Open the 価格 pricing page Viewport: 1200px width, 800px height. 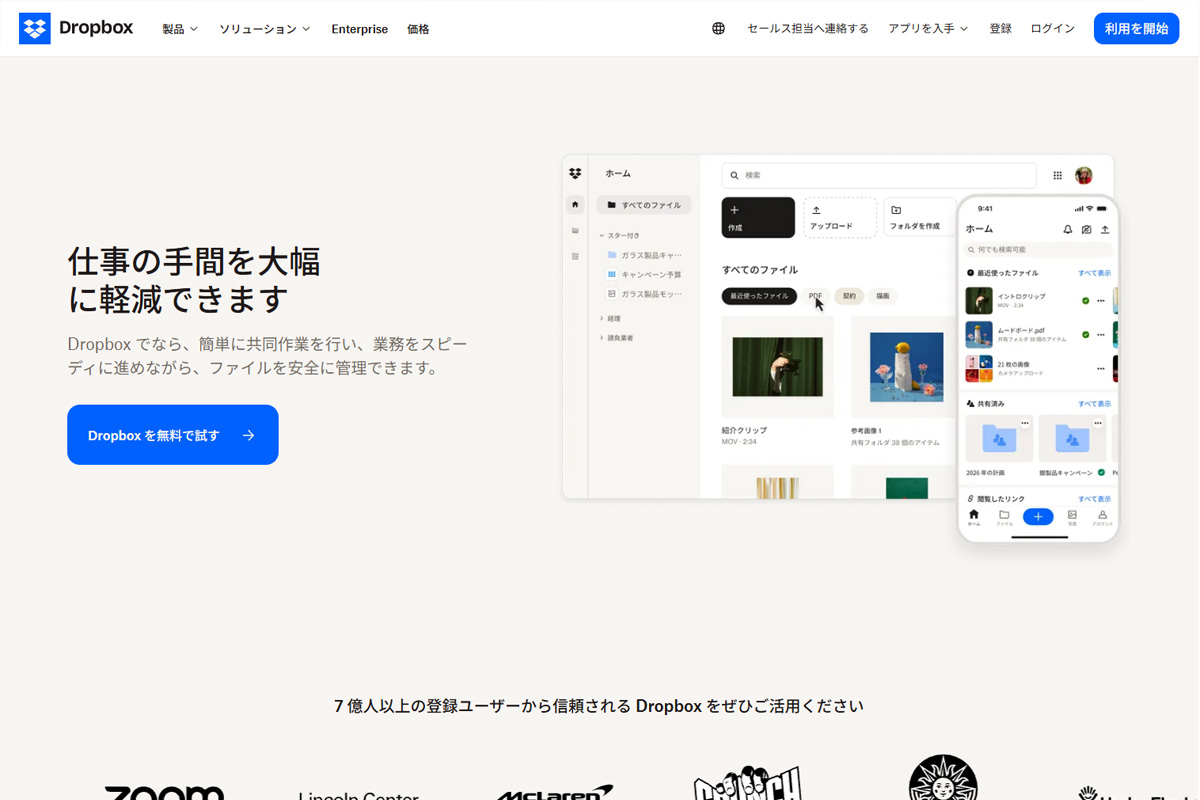[418, 29]
